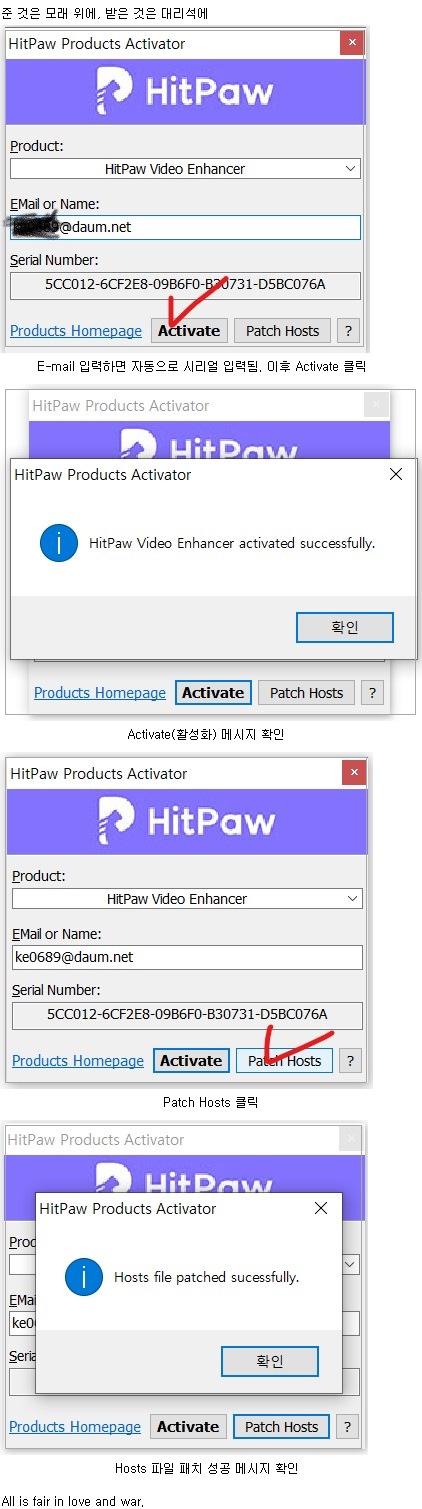Click HitPaw logo in blurred-email window
The image size is (422, 1509).
pos(185,91)
